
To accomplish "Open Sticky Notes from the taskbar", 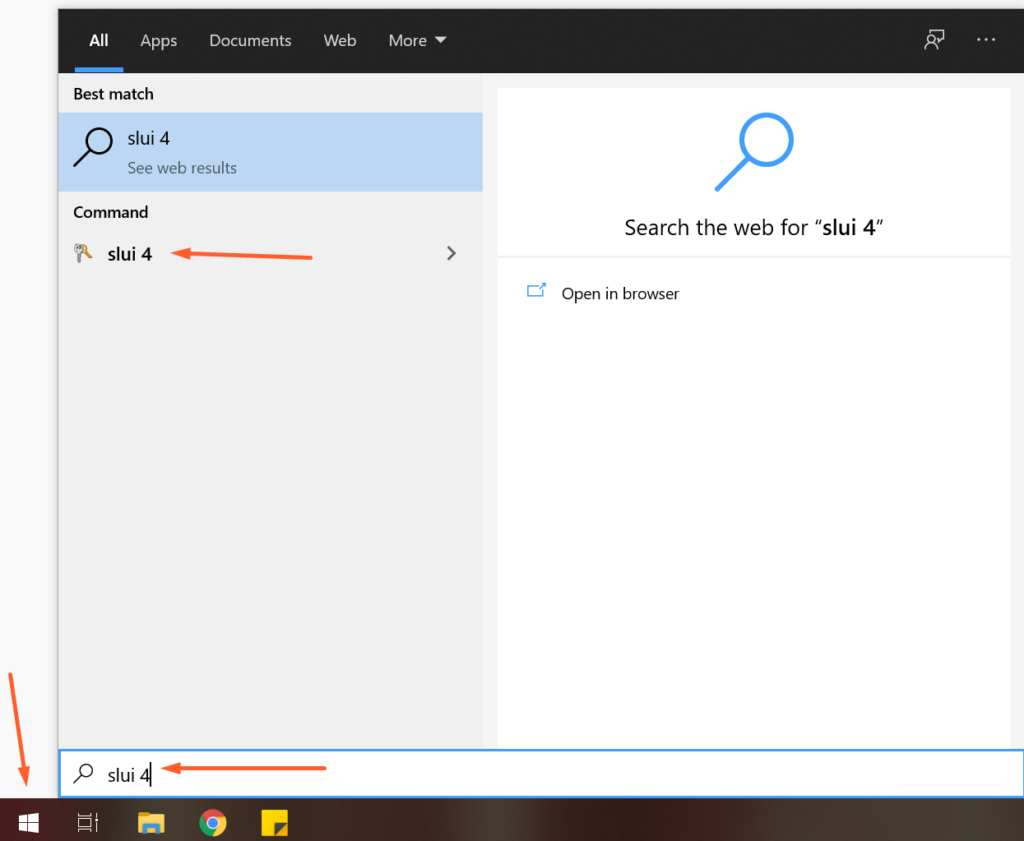I will pyautogui.click(x=274, y=823).
